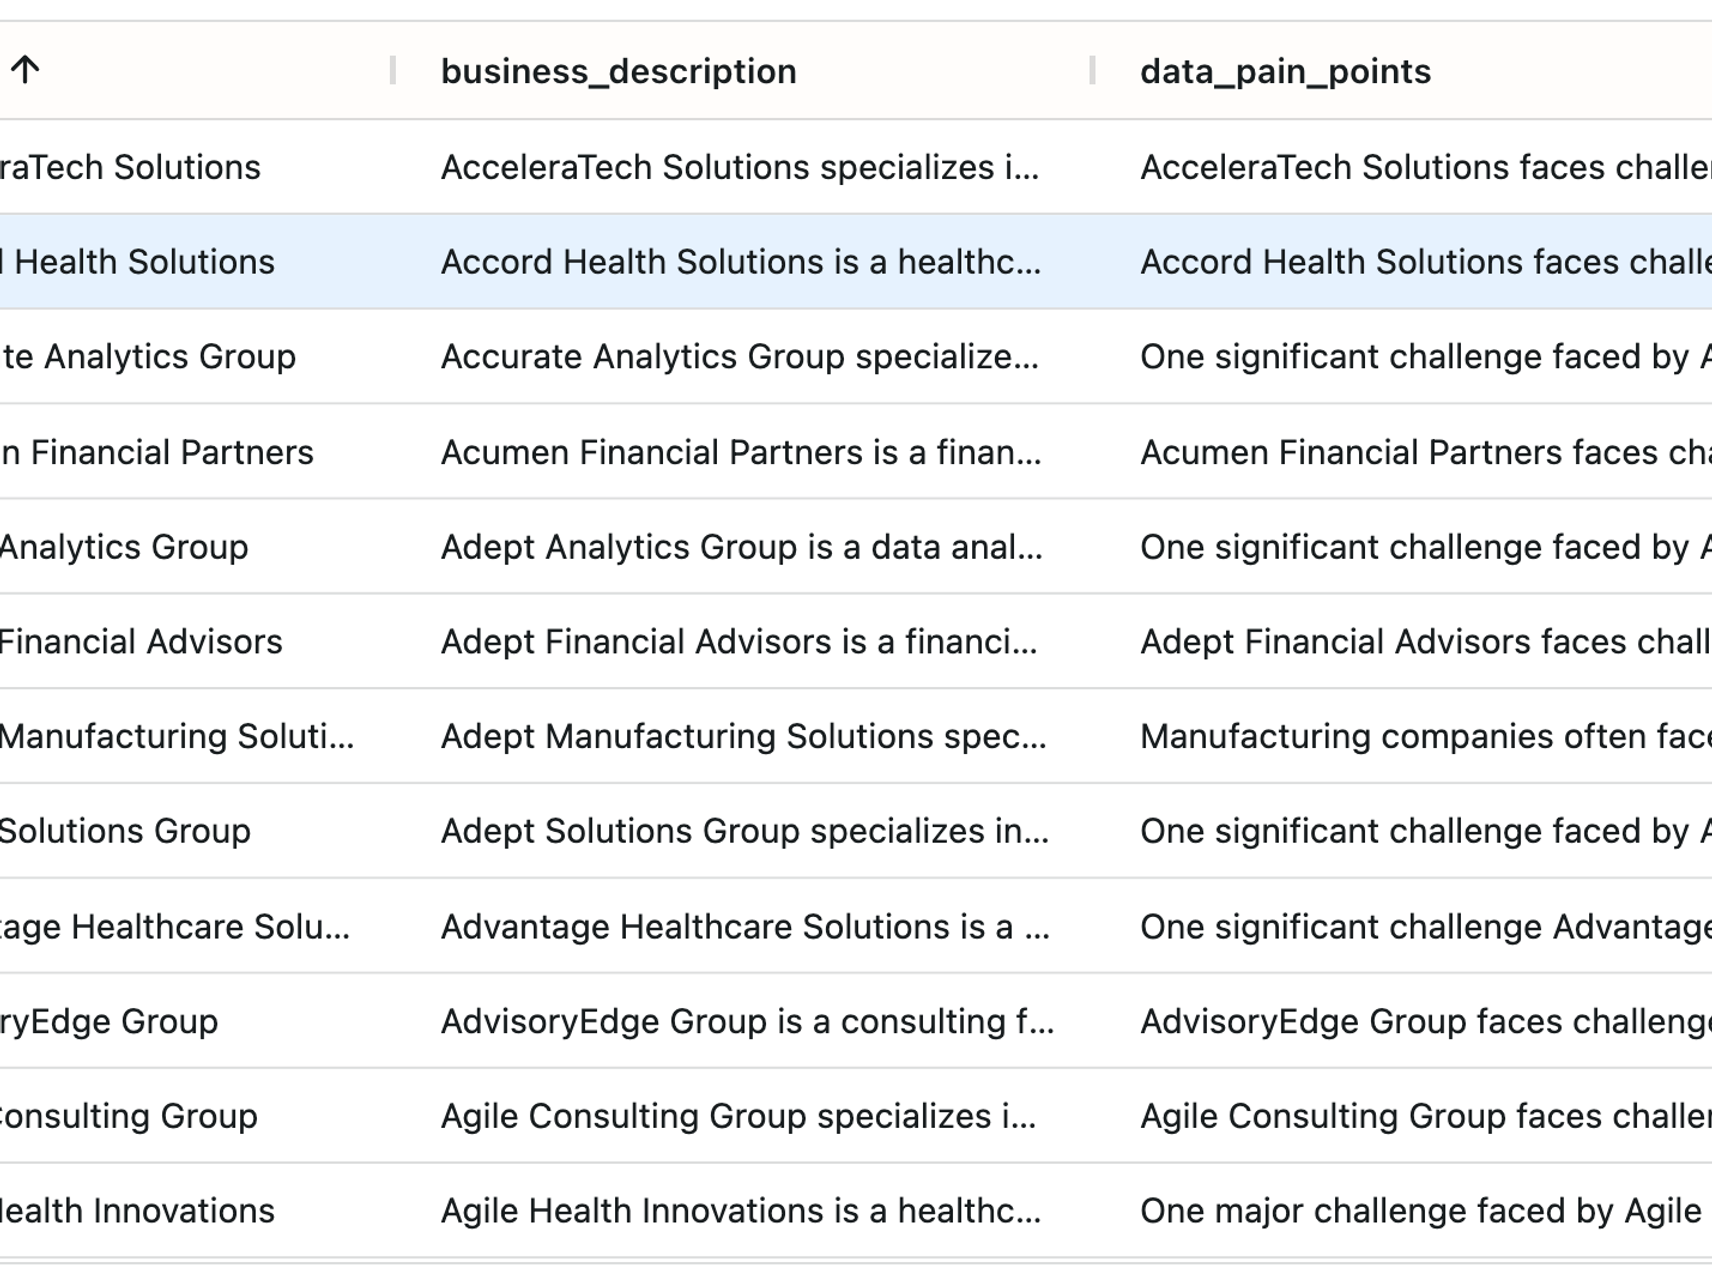Select the Acumen Financial Partners description cell

pyautogui.click(x=740, y=452)
